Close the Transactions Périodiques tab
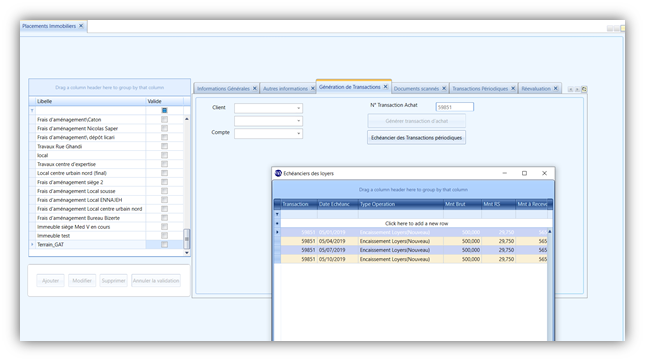Image resolution: width=645 pixels, height=361 pixels. click(x=513, y=88)
